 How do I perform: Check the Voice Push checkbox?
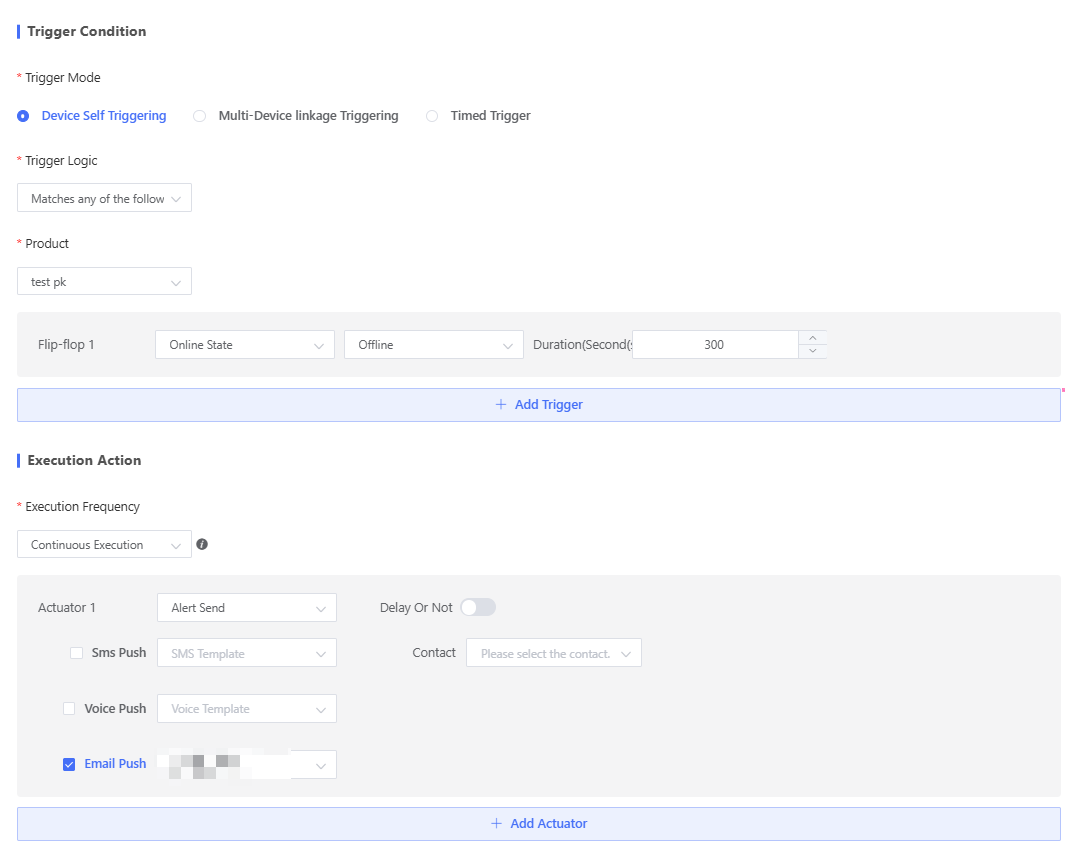[69, 708]
